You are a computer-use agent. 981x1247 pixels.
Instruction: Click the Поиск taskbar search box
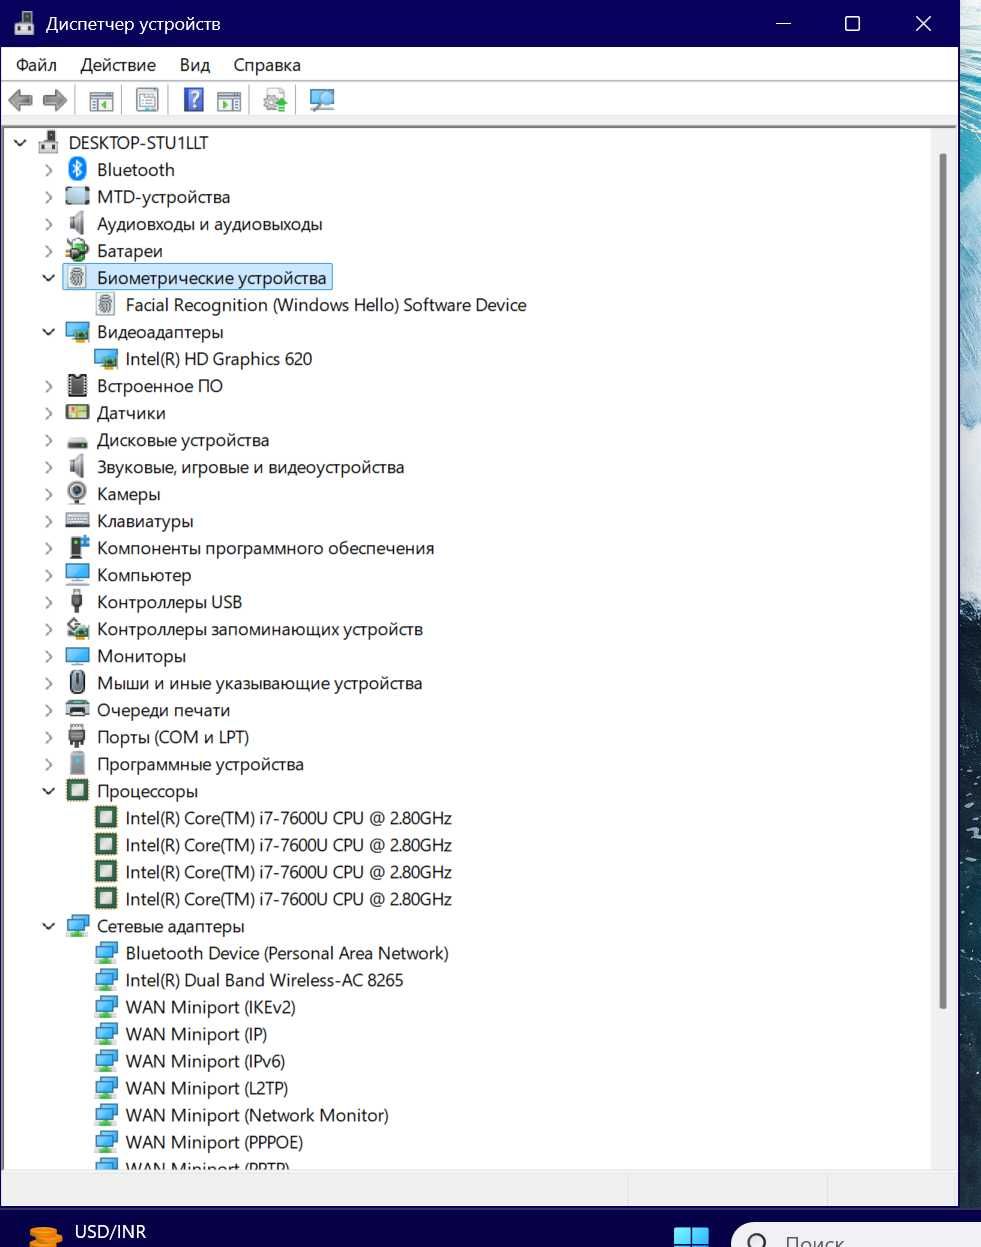pos(856,1236)
